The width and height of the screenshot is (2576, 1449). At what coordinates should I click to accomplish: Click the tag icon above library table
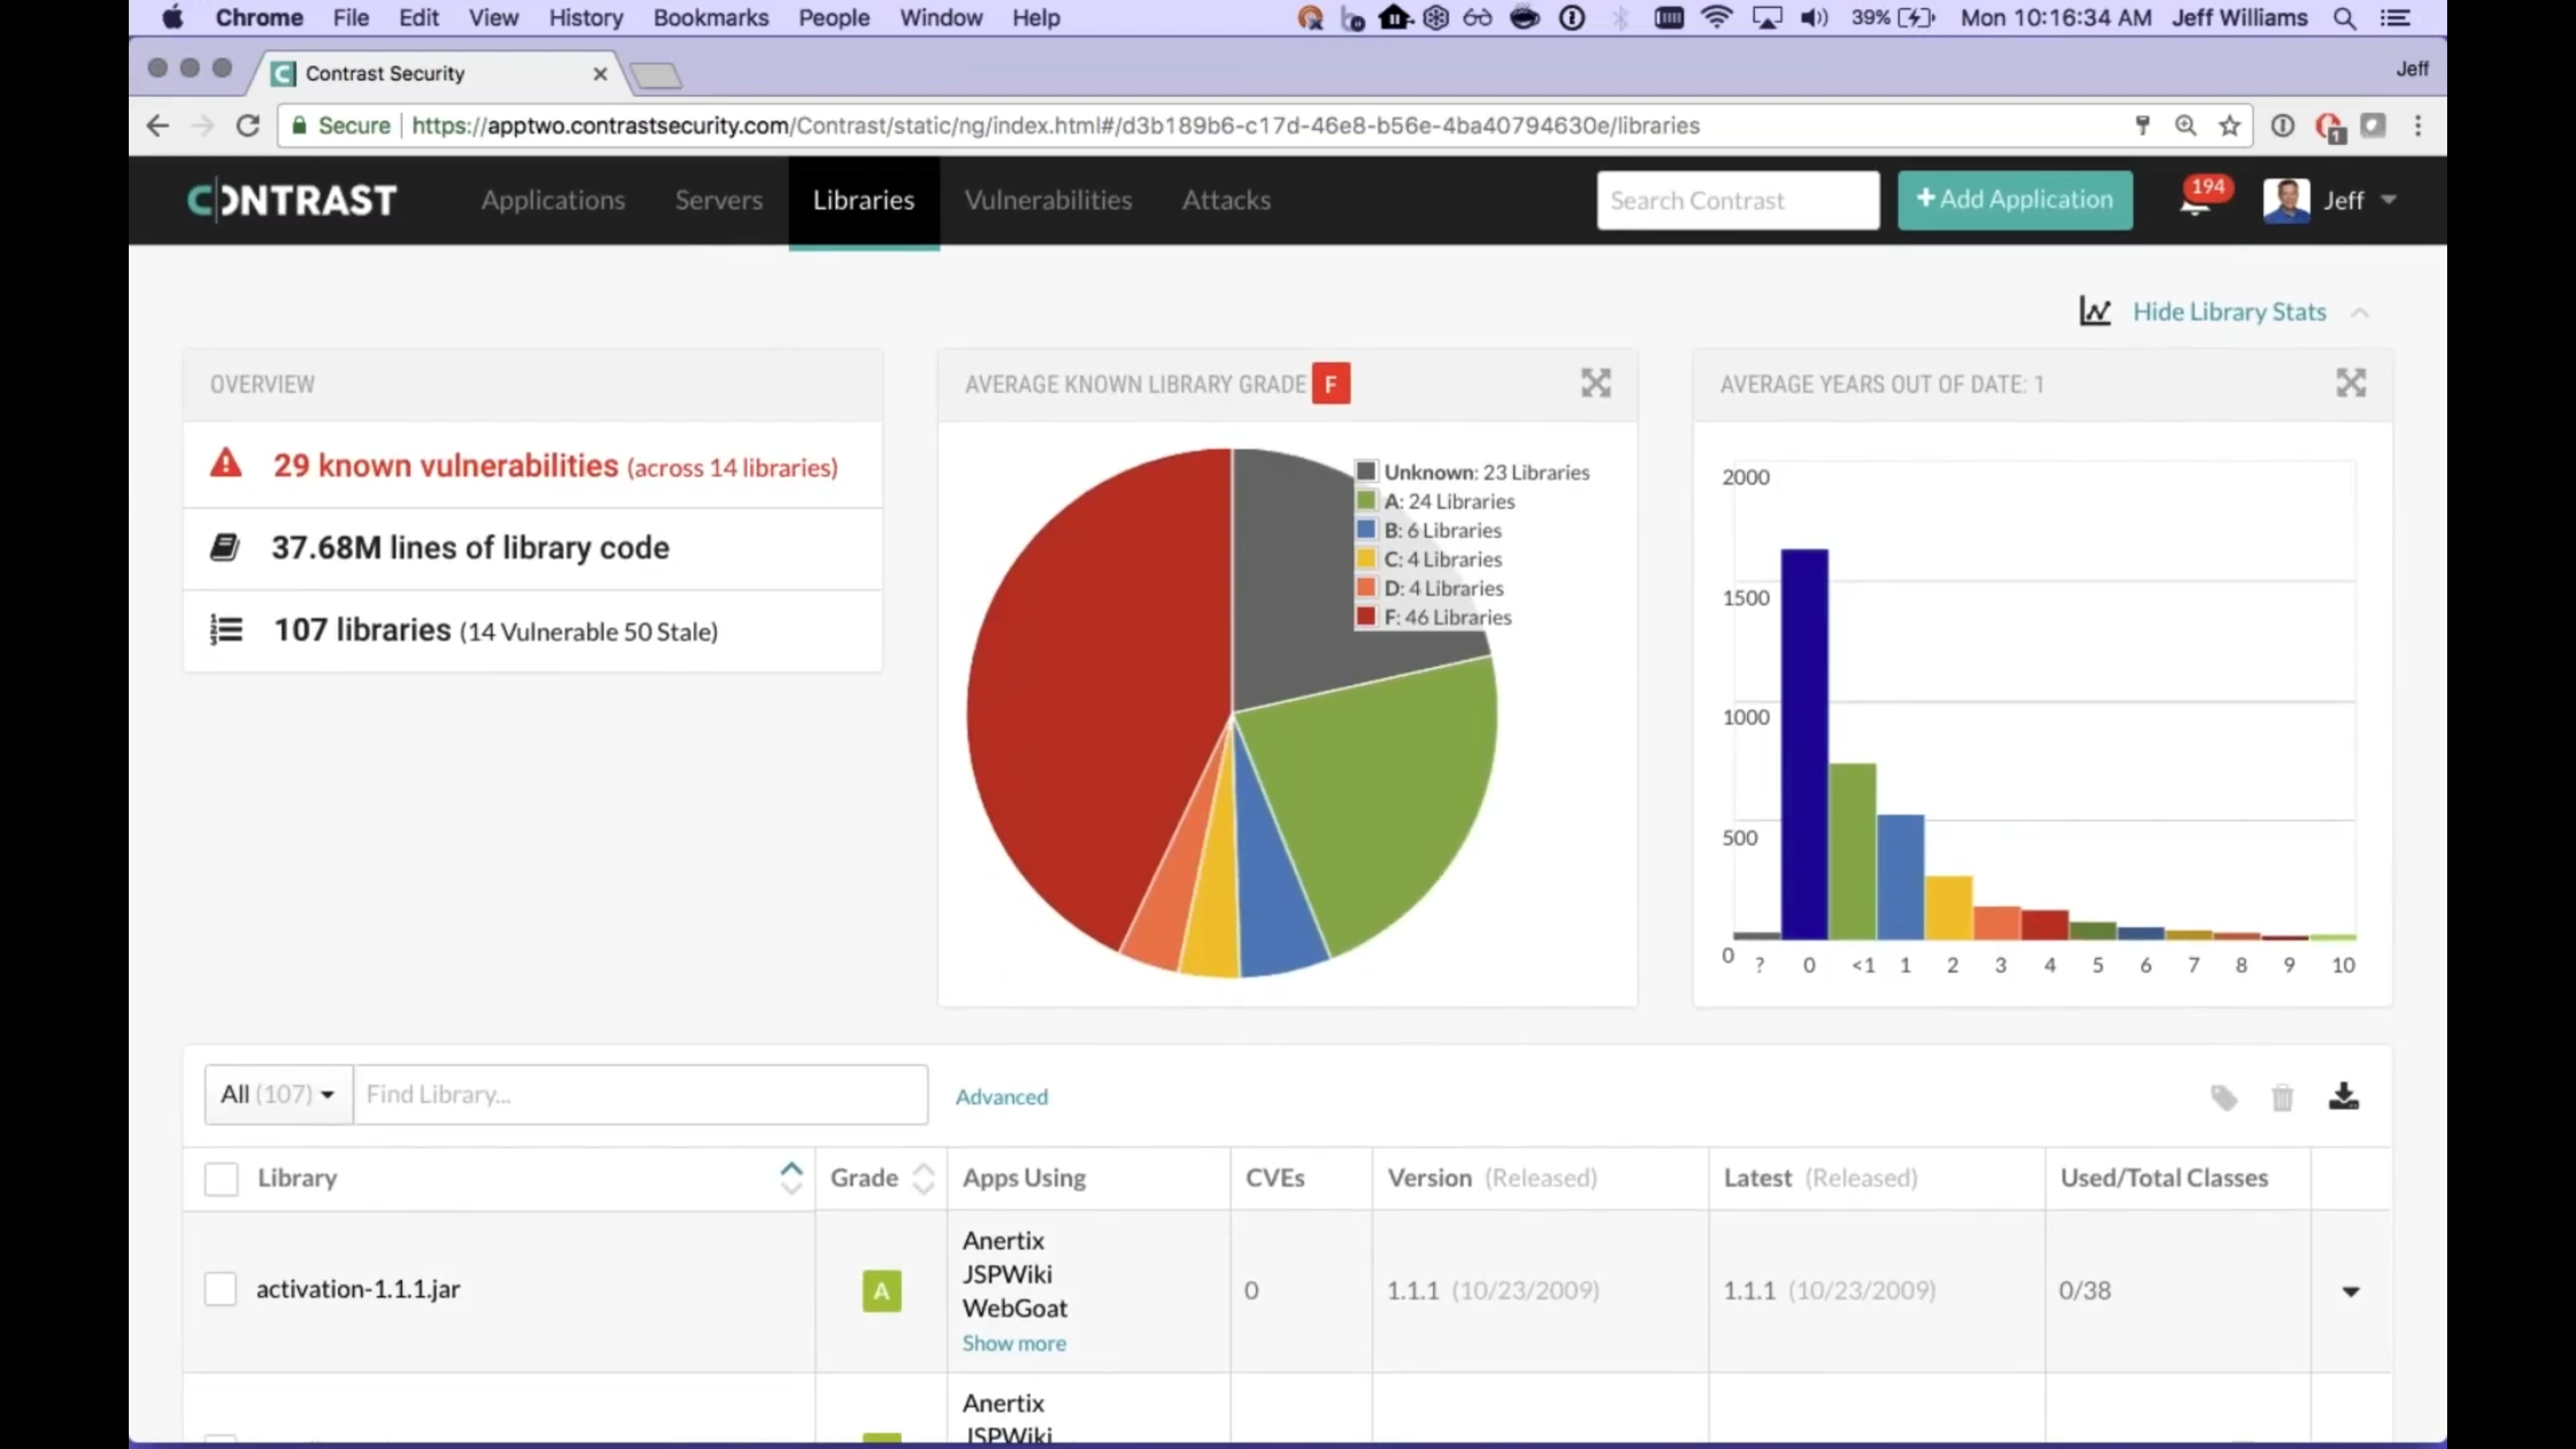point(2223,1097)
